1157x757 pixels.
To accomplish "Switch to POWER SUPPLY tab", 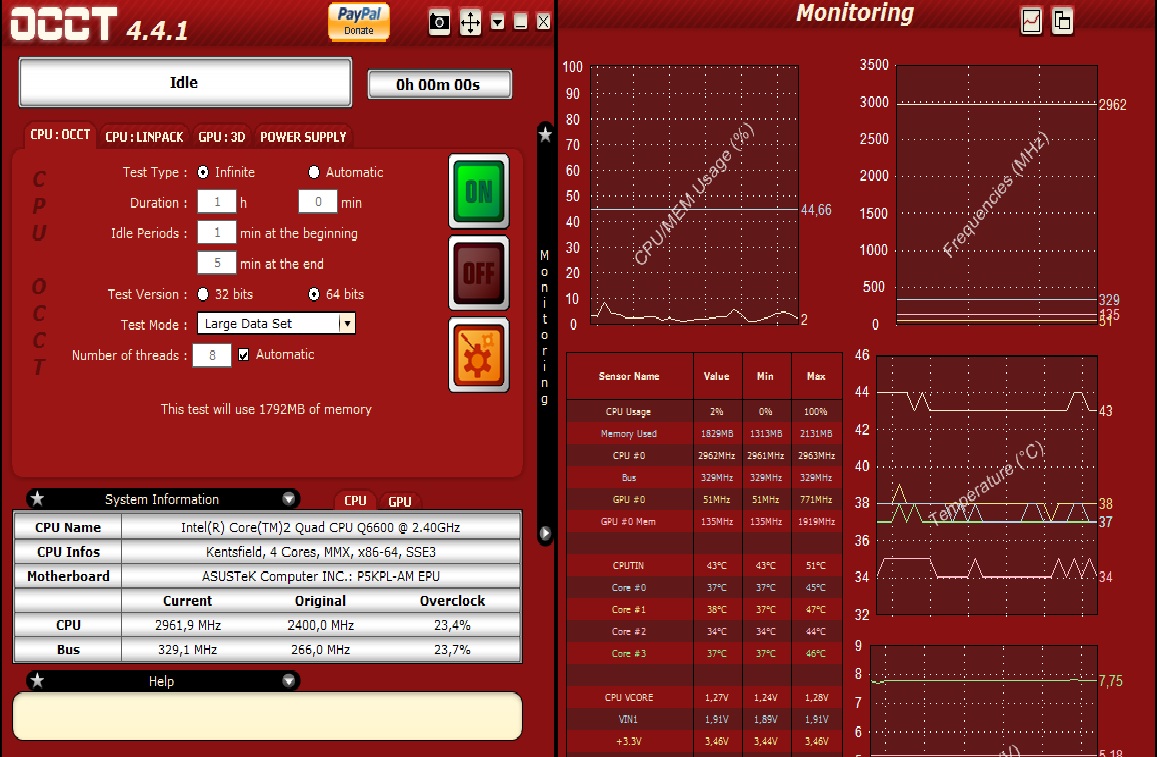I will (x=303, y=136).
